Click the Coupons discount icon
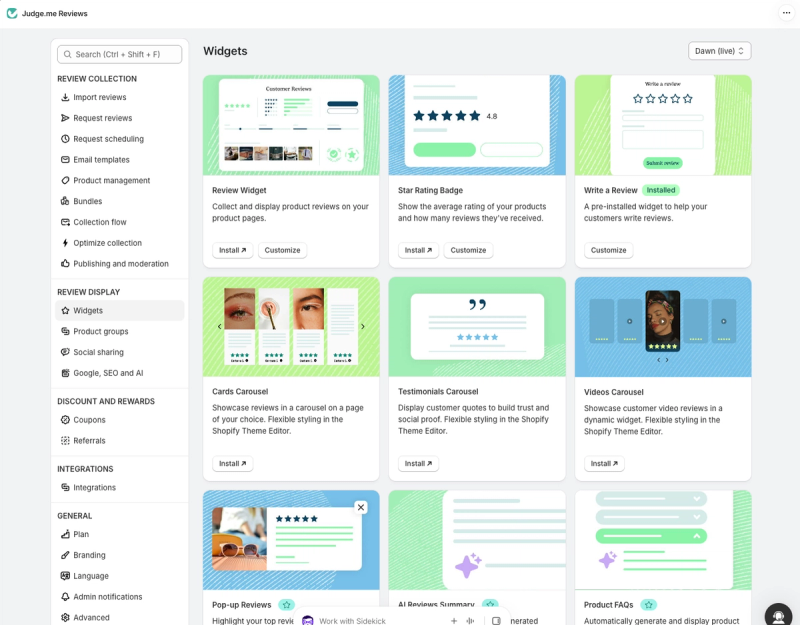This screenshot has width=800, height=625. tap(65, 420)
